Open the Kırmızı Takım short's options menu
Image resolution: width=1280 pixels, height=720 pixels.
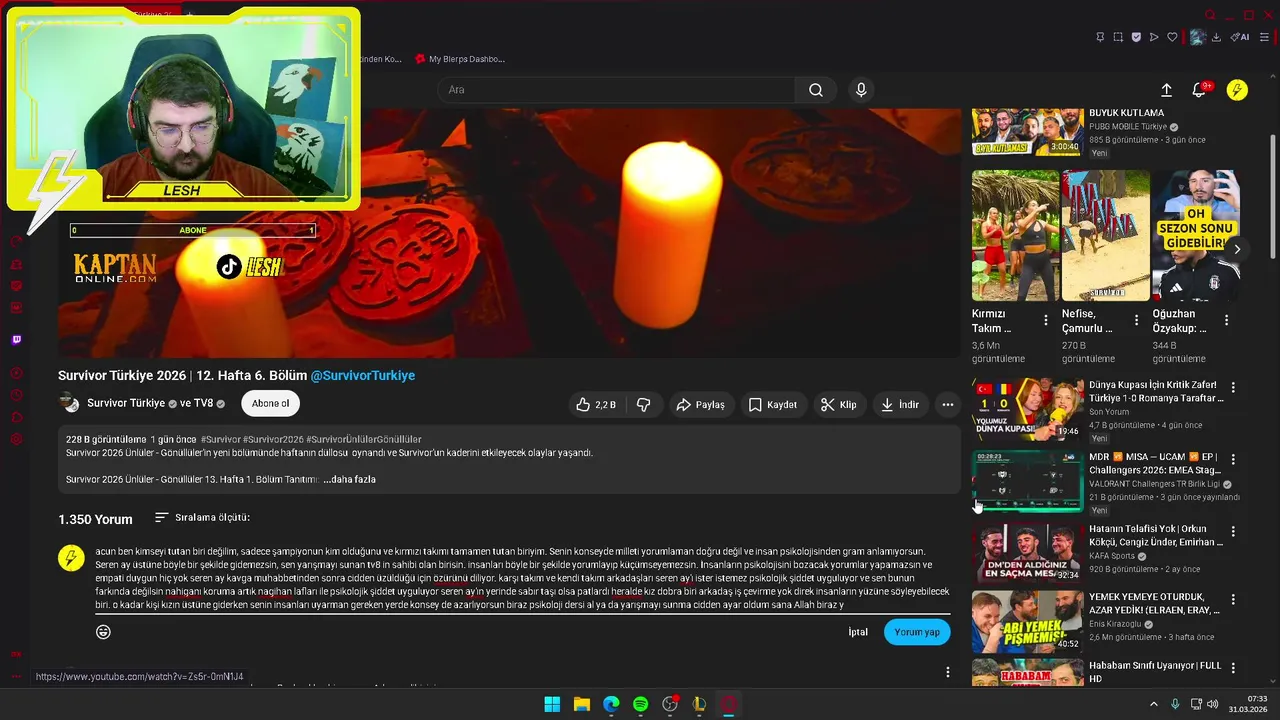[1046, 321]
